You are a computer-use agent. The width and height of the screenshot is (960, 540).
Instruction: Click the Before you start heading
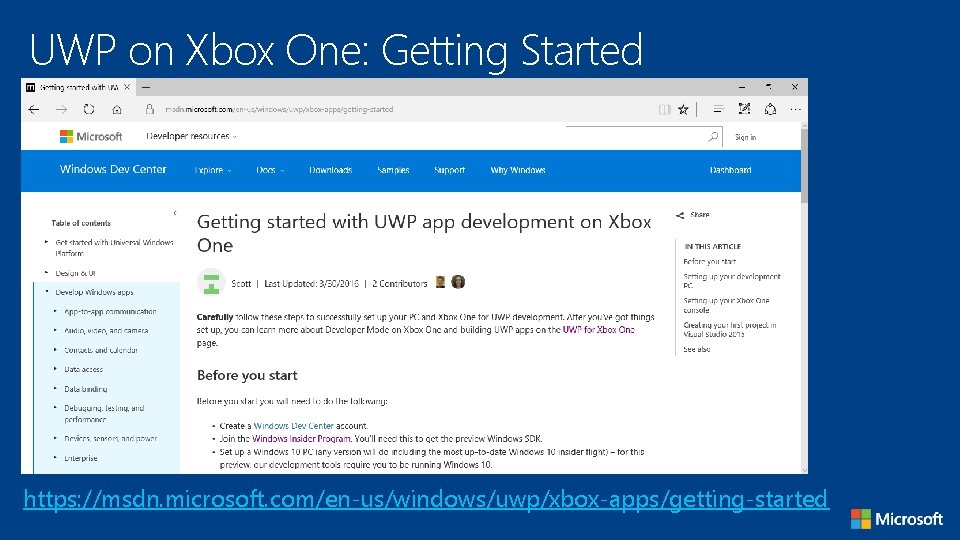coord(247,375)
